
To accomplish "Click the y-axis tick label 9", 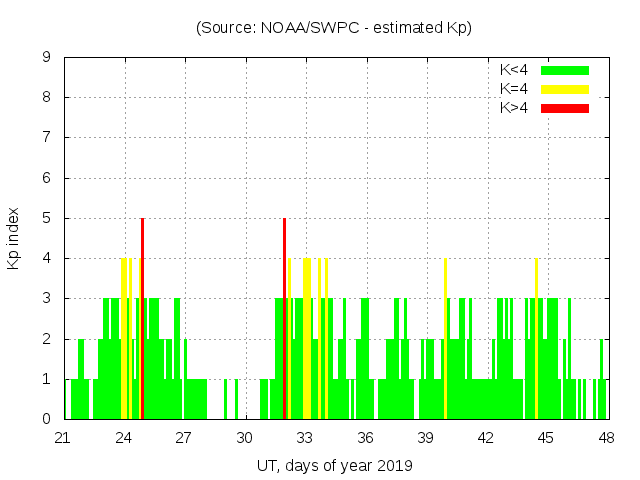I will click(x=46, y=58).
